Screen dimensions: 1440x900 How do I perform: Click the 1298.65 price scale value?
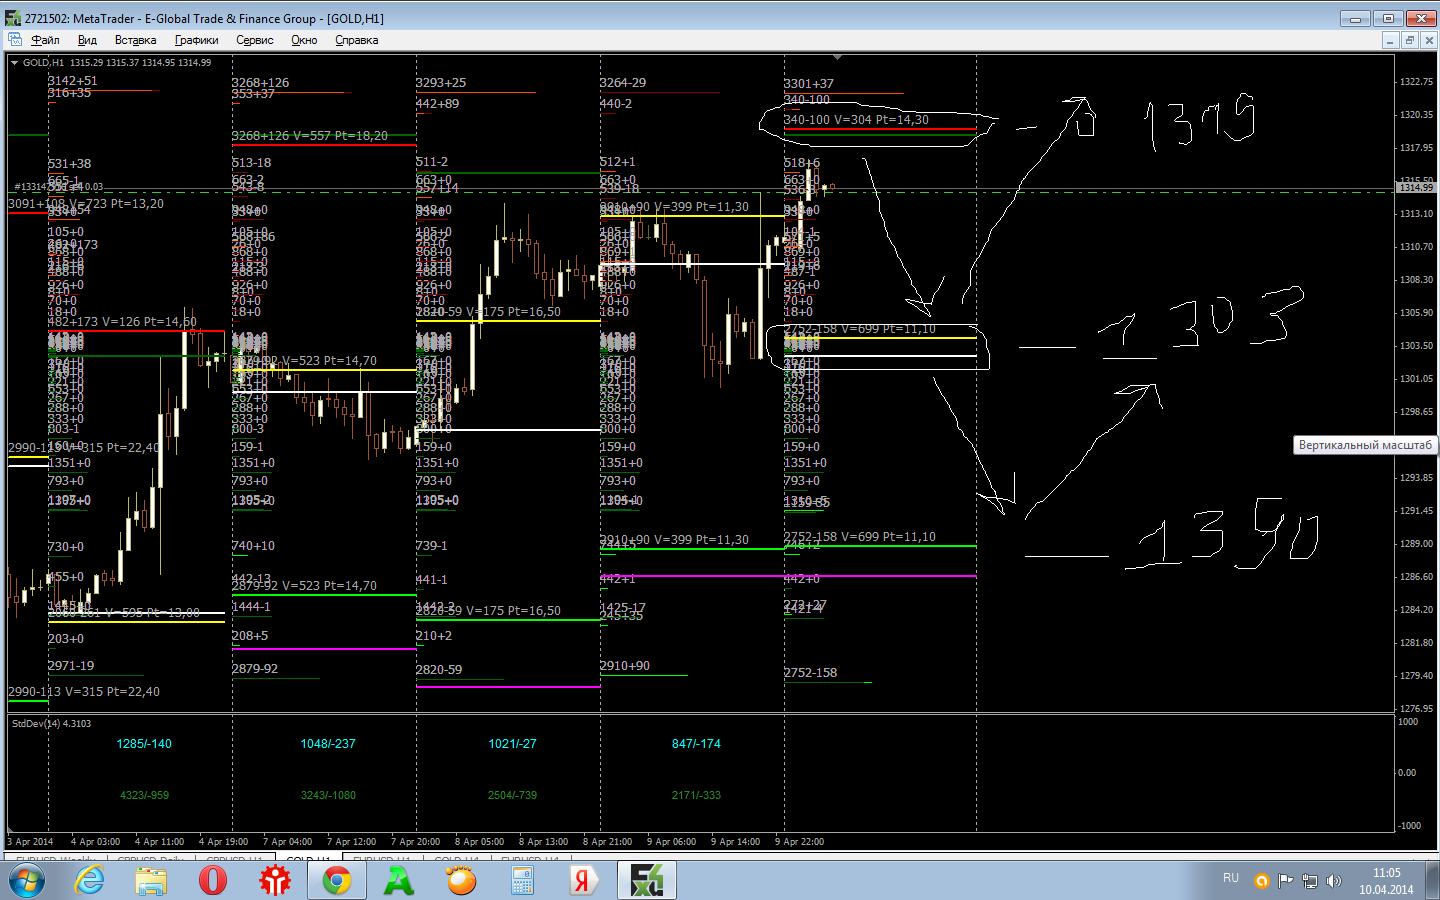[x=1416, y=411]
